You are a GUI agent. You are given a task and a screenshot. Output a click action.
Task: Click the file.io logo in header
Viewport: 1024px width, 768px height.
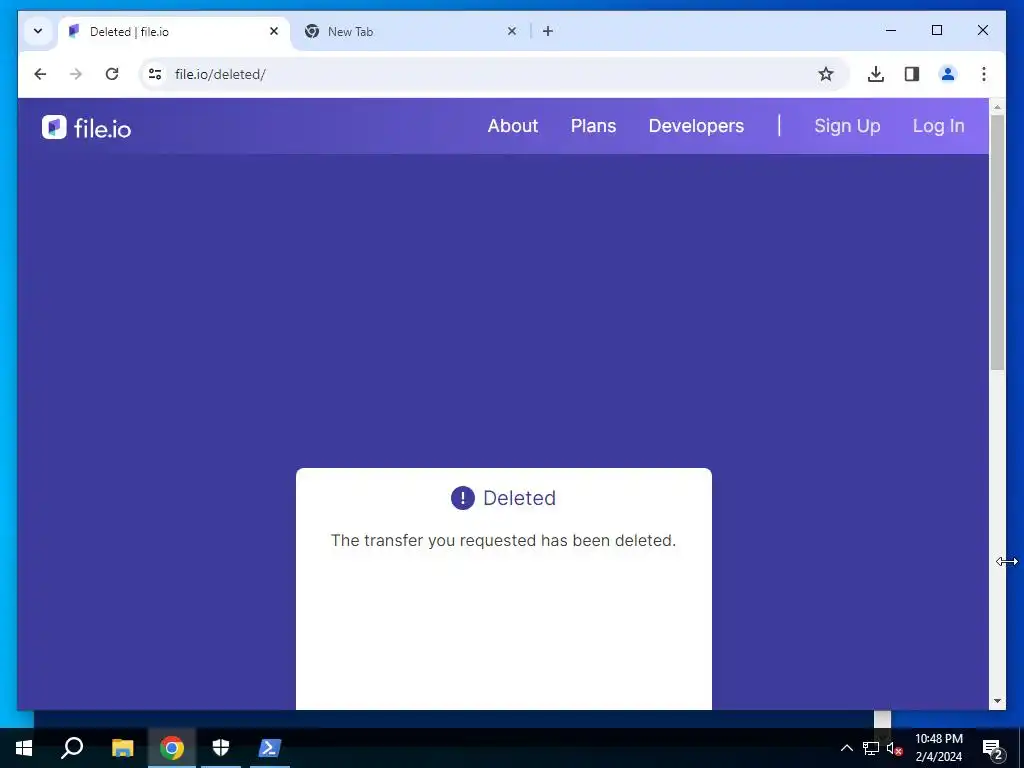86,127
